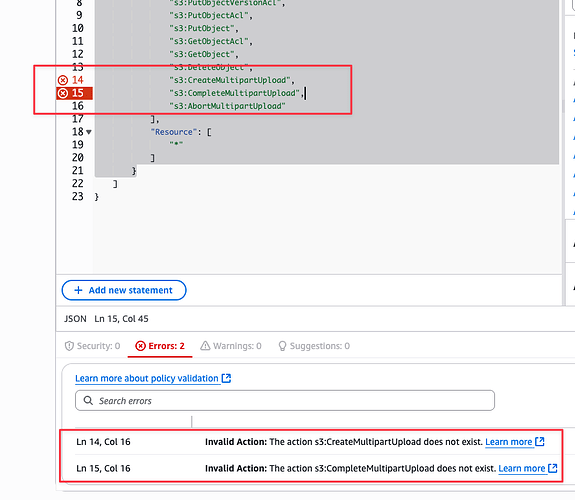Click the lightbulb icon beside Suggestions
575x500 pixels.
click(x=282, y=346)
